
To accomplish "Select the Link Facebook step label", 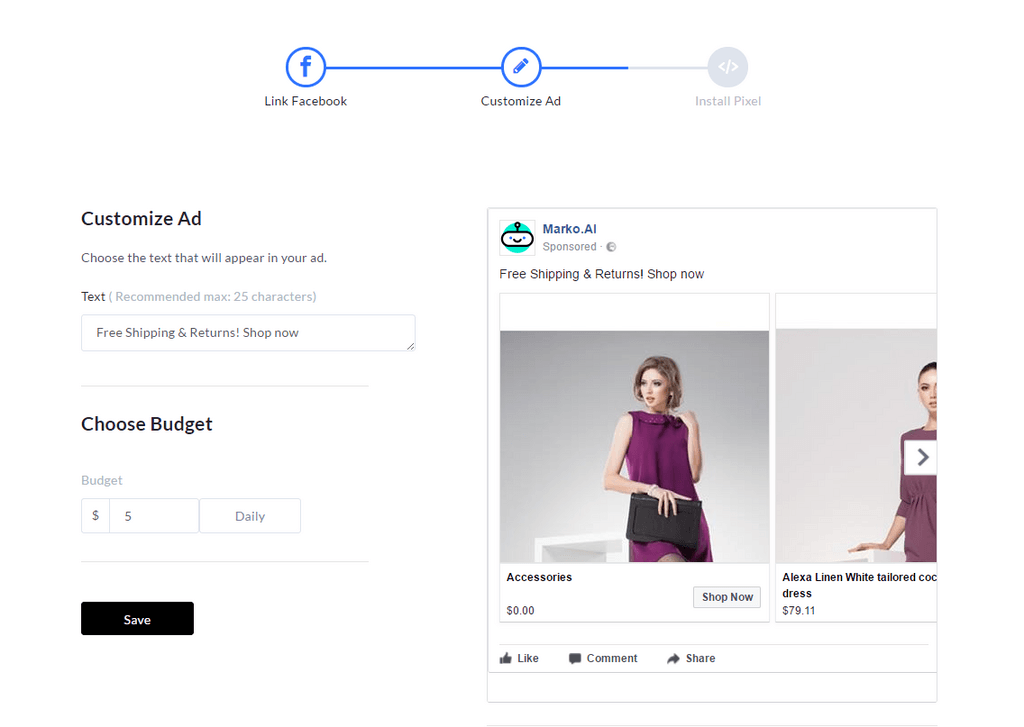I will [306, 101].
